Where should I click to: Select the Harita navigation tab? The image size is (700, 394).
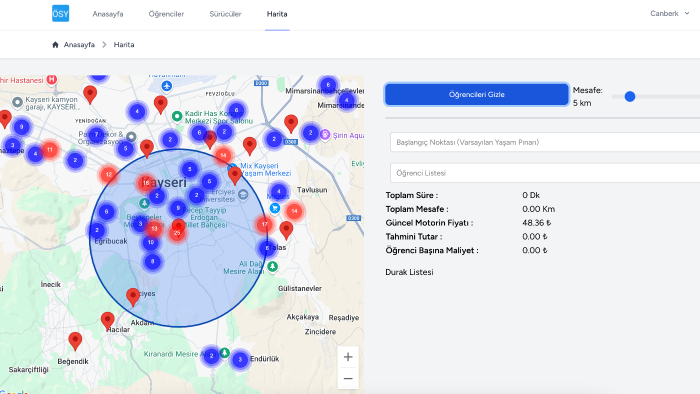277,14
